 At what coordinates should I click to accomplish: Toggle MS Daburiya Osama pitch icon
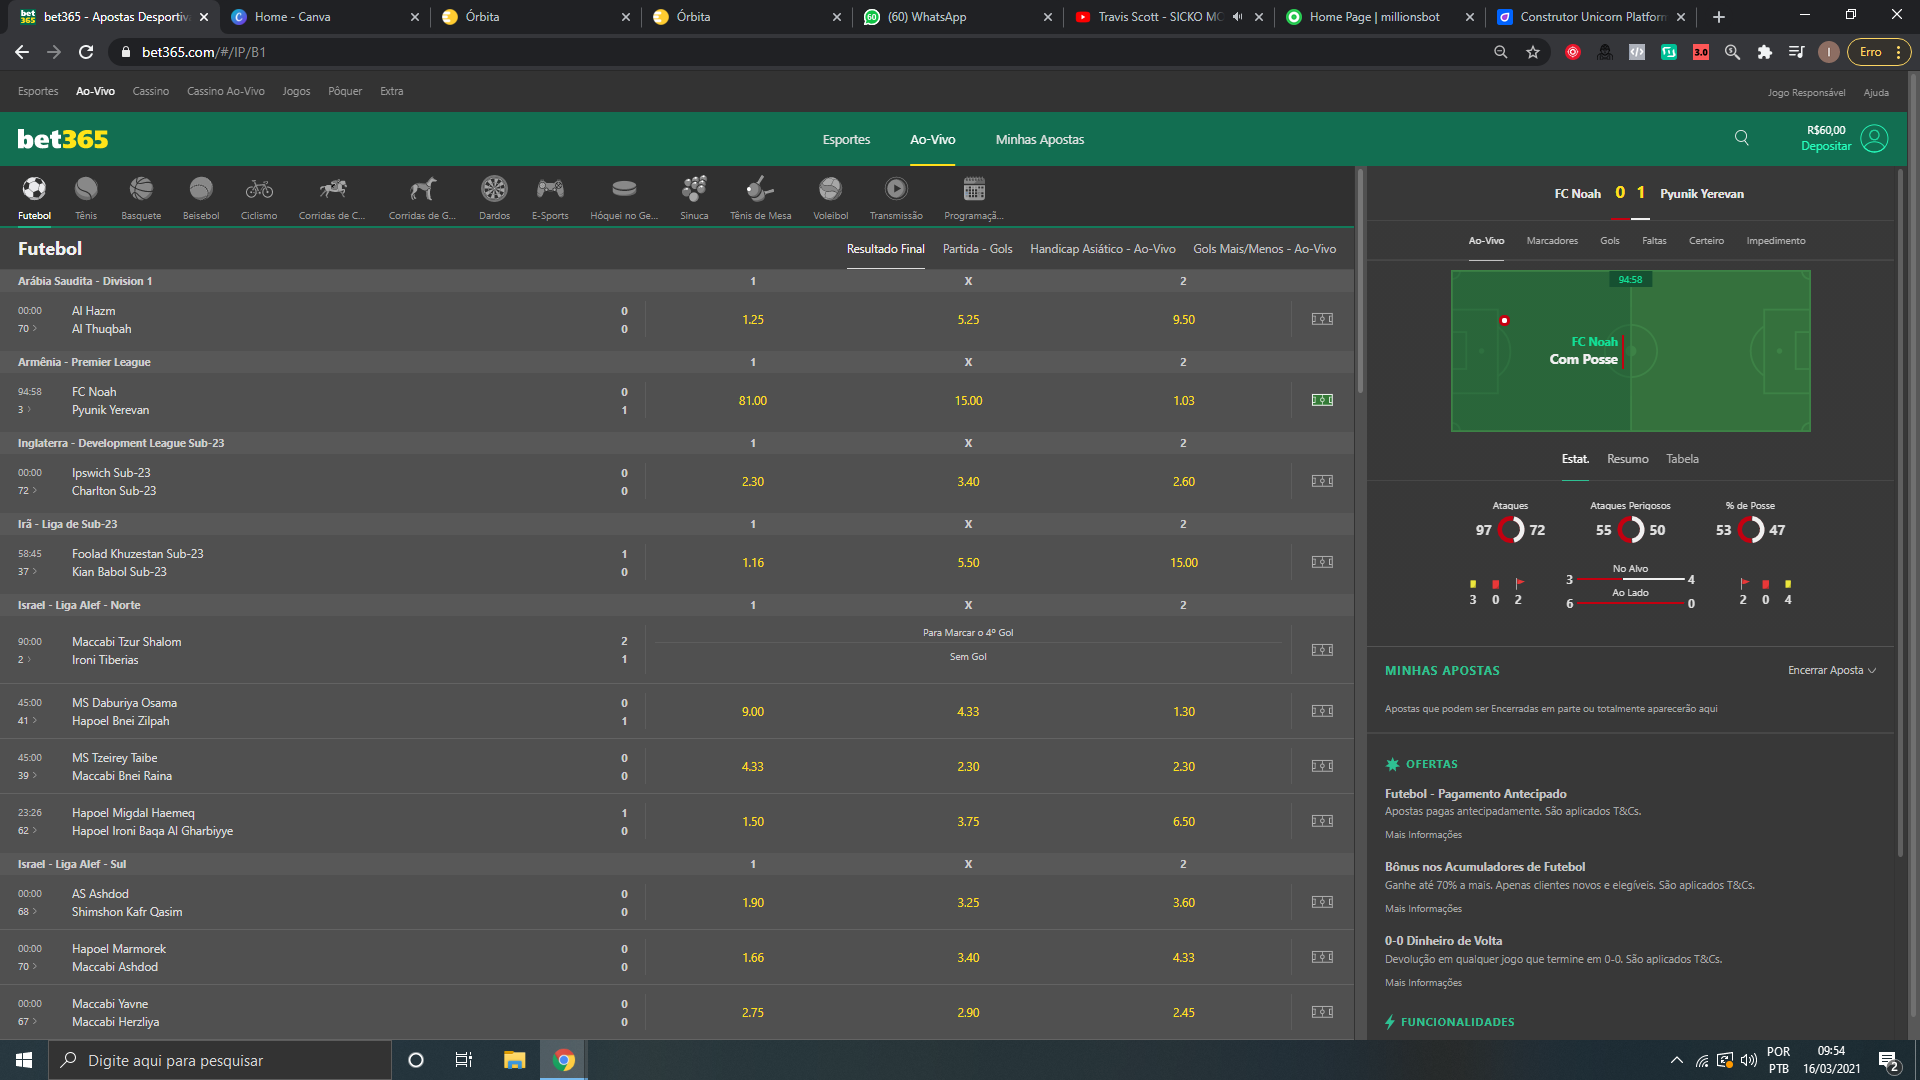1322,711
